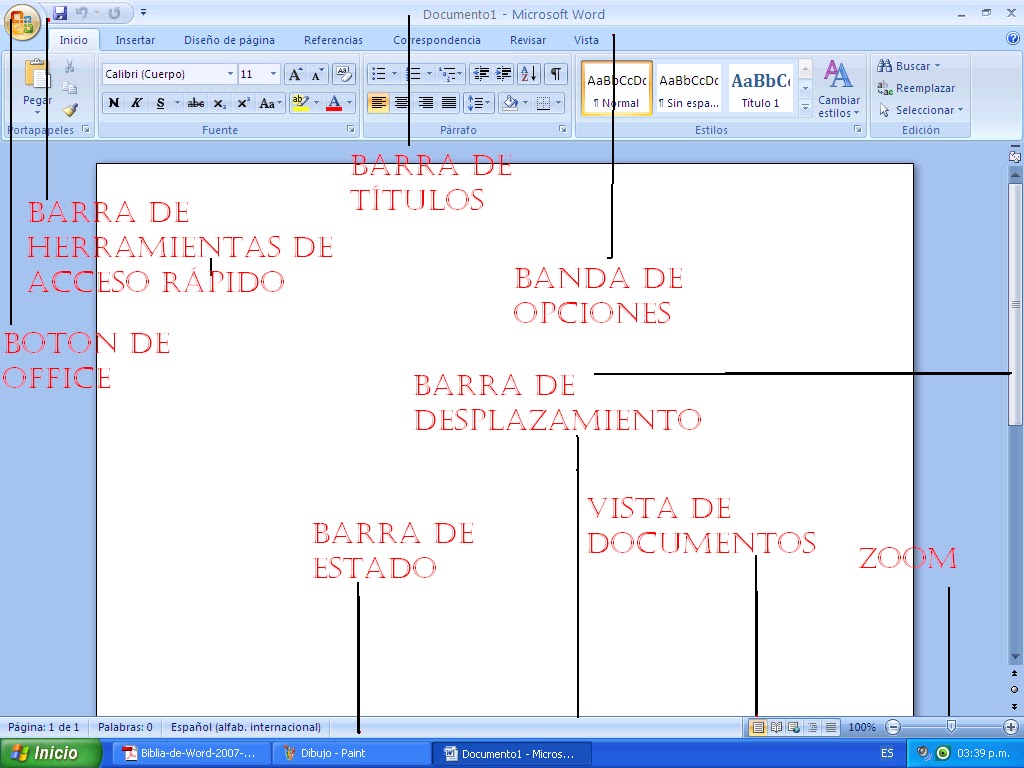The width and height of the screenshot is (1024, 768).
Task: Toggle superscript formatting
Action: (244, 103)
